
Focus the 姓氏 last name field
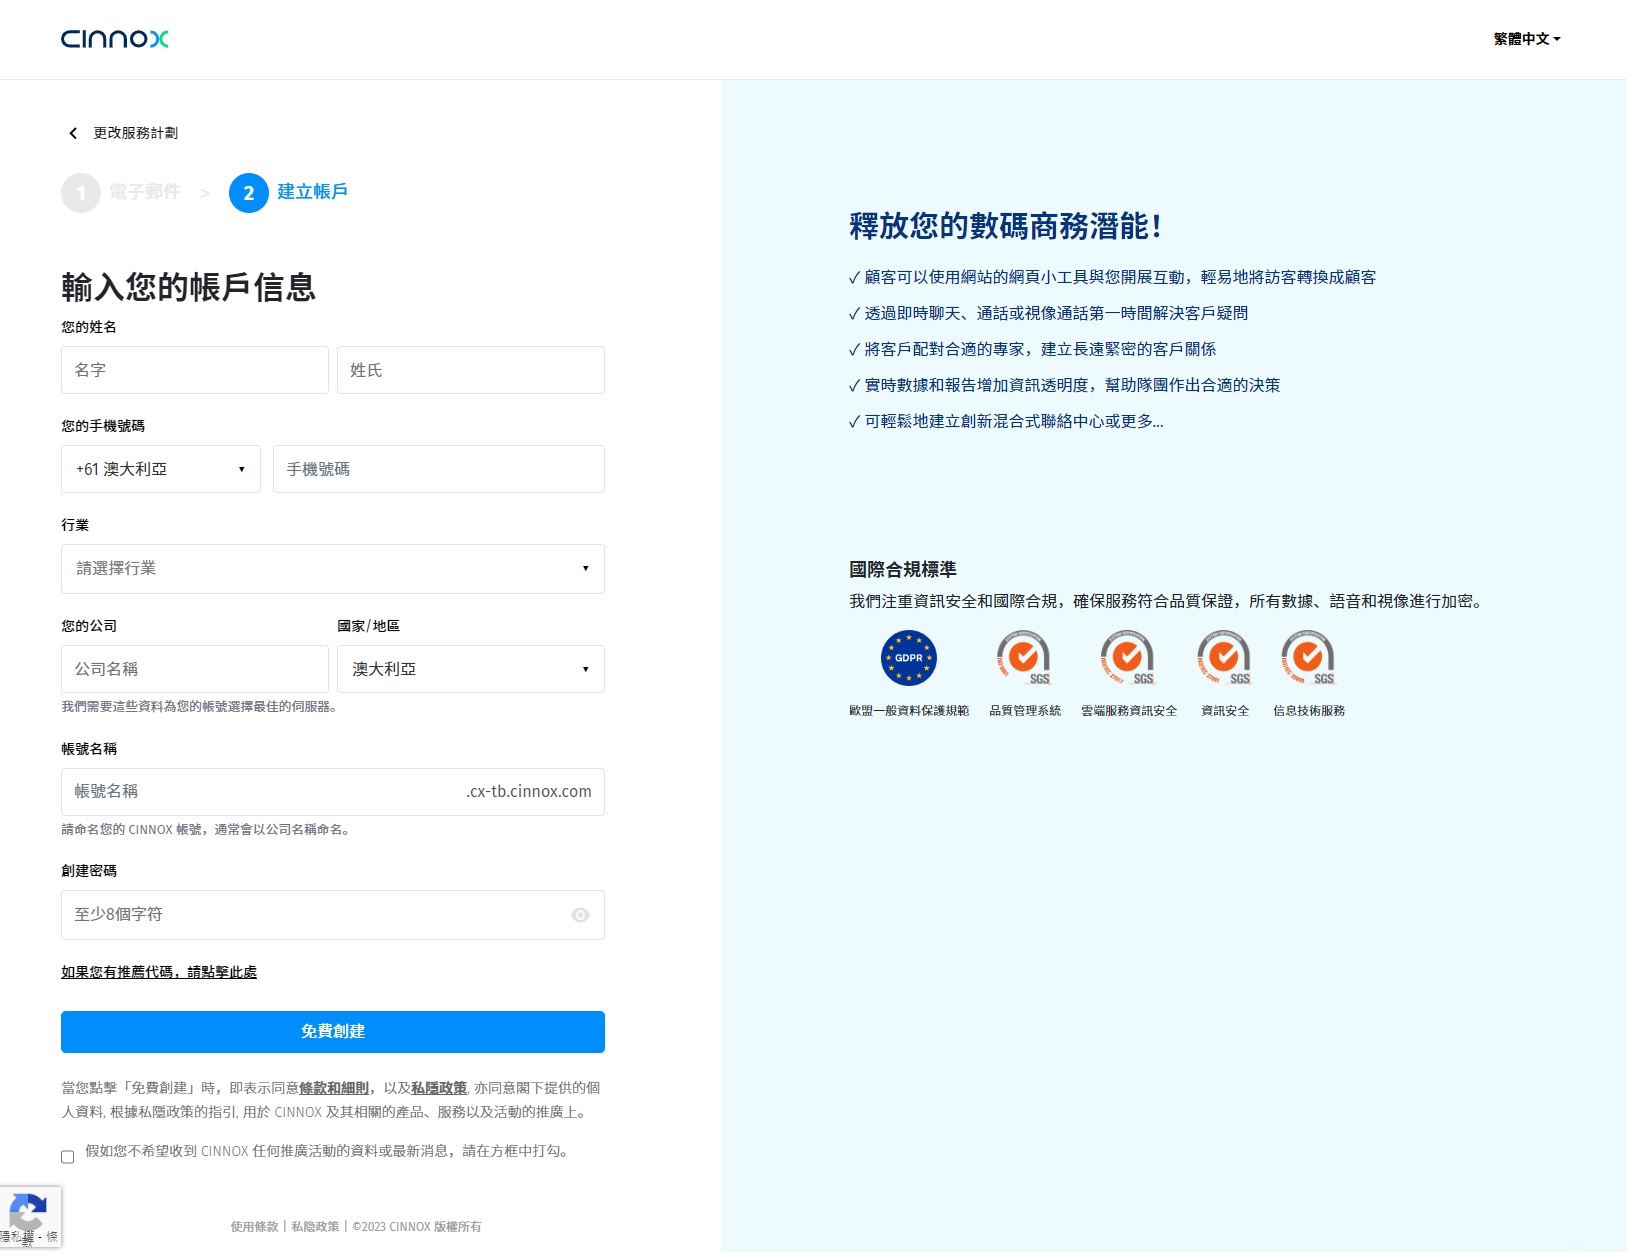tap(471, 370)
